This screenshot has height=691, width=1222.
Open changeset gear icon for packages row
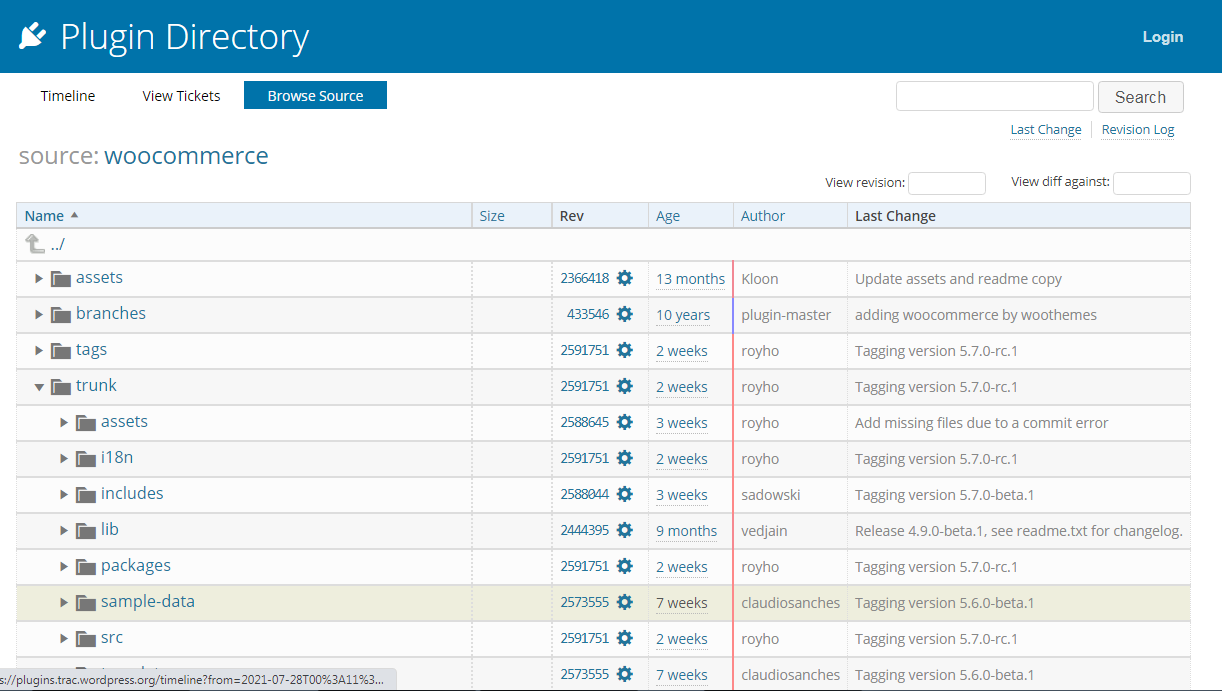coord(625,566)
